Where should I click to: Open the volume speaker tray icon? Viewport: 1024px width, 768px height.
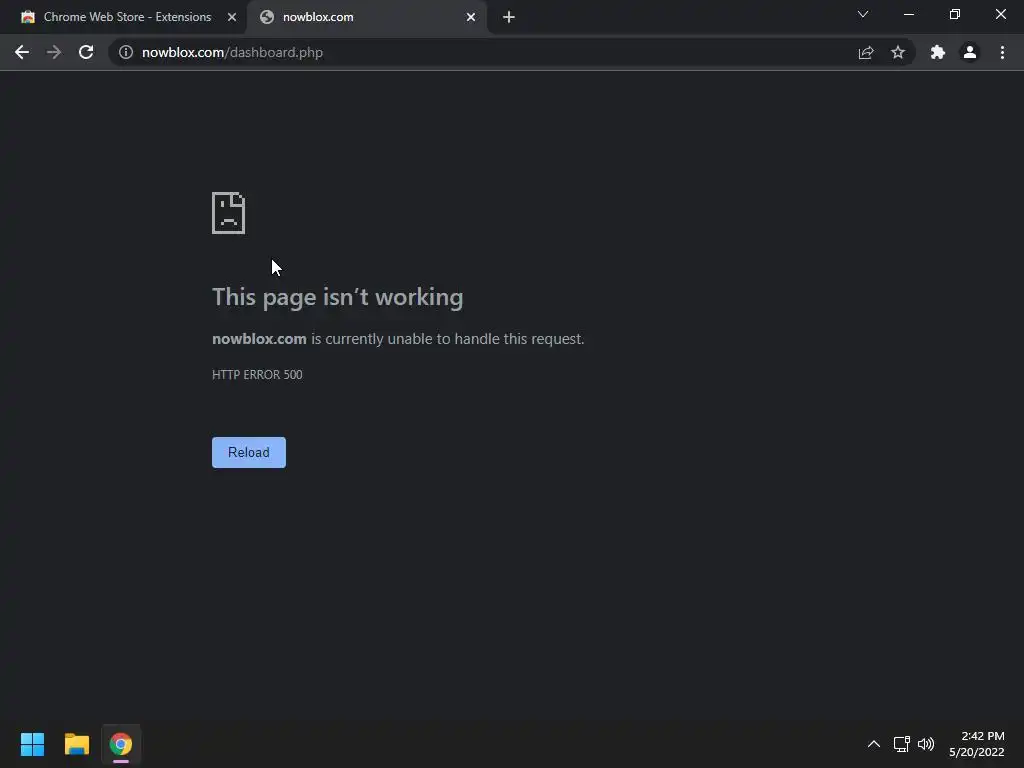point(926,744)
